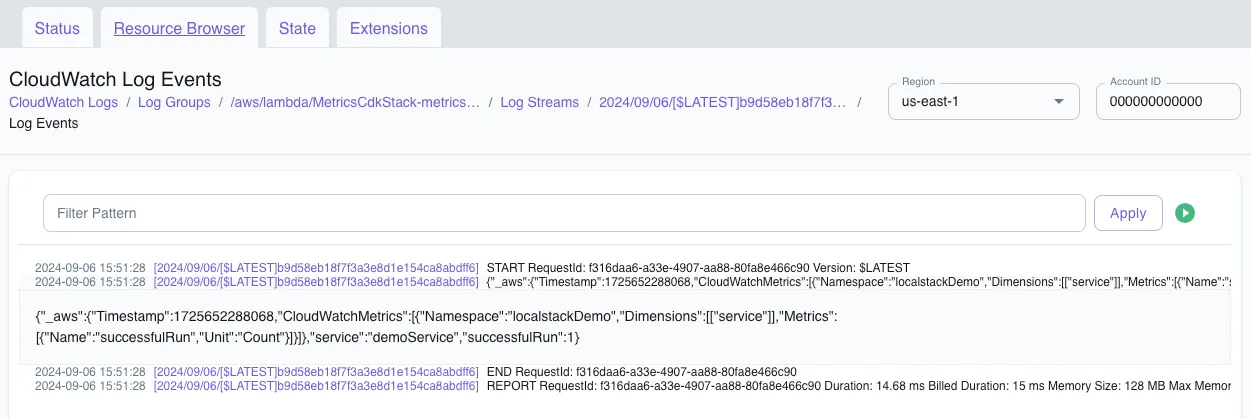Select the START RequestId log message
1251x419 pixels.
pos(698,268)
